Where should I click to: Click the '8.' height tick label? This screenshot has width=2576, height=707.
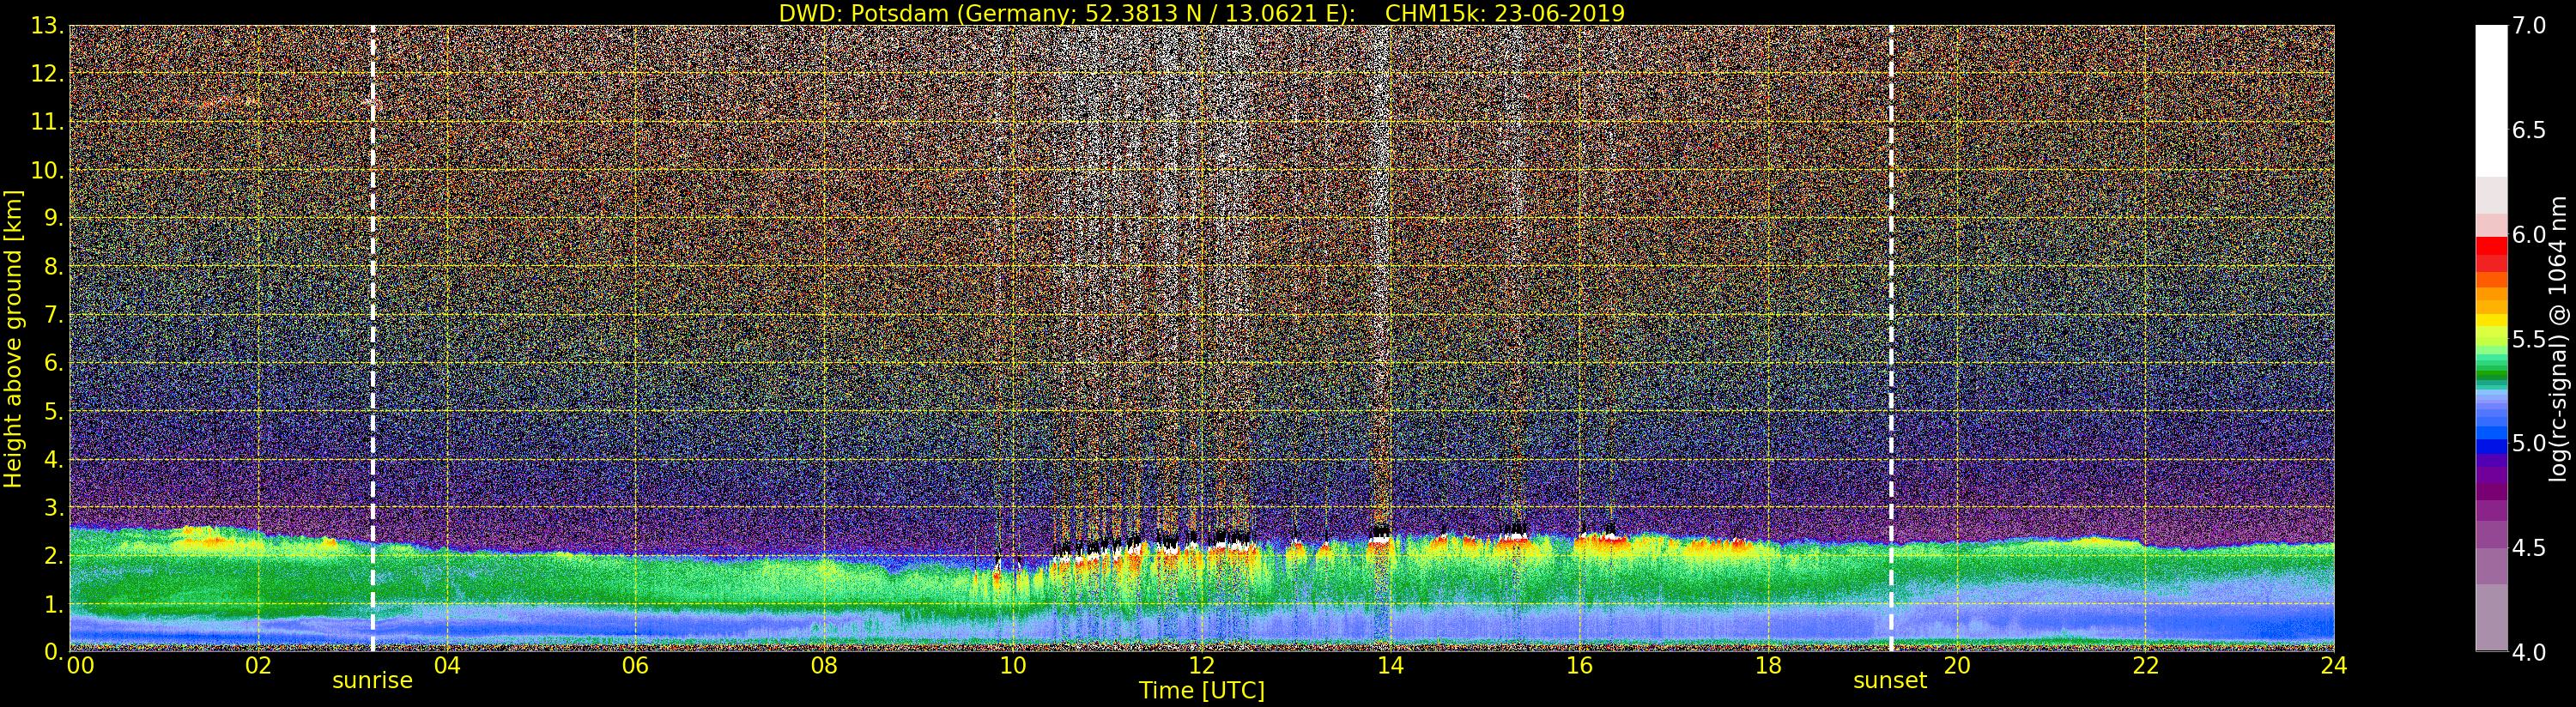(x=54, y=267)
